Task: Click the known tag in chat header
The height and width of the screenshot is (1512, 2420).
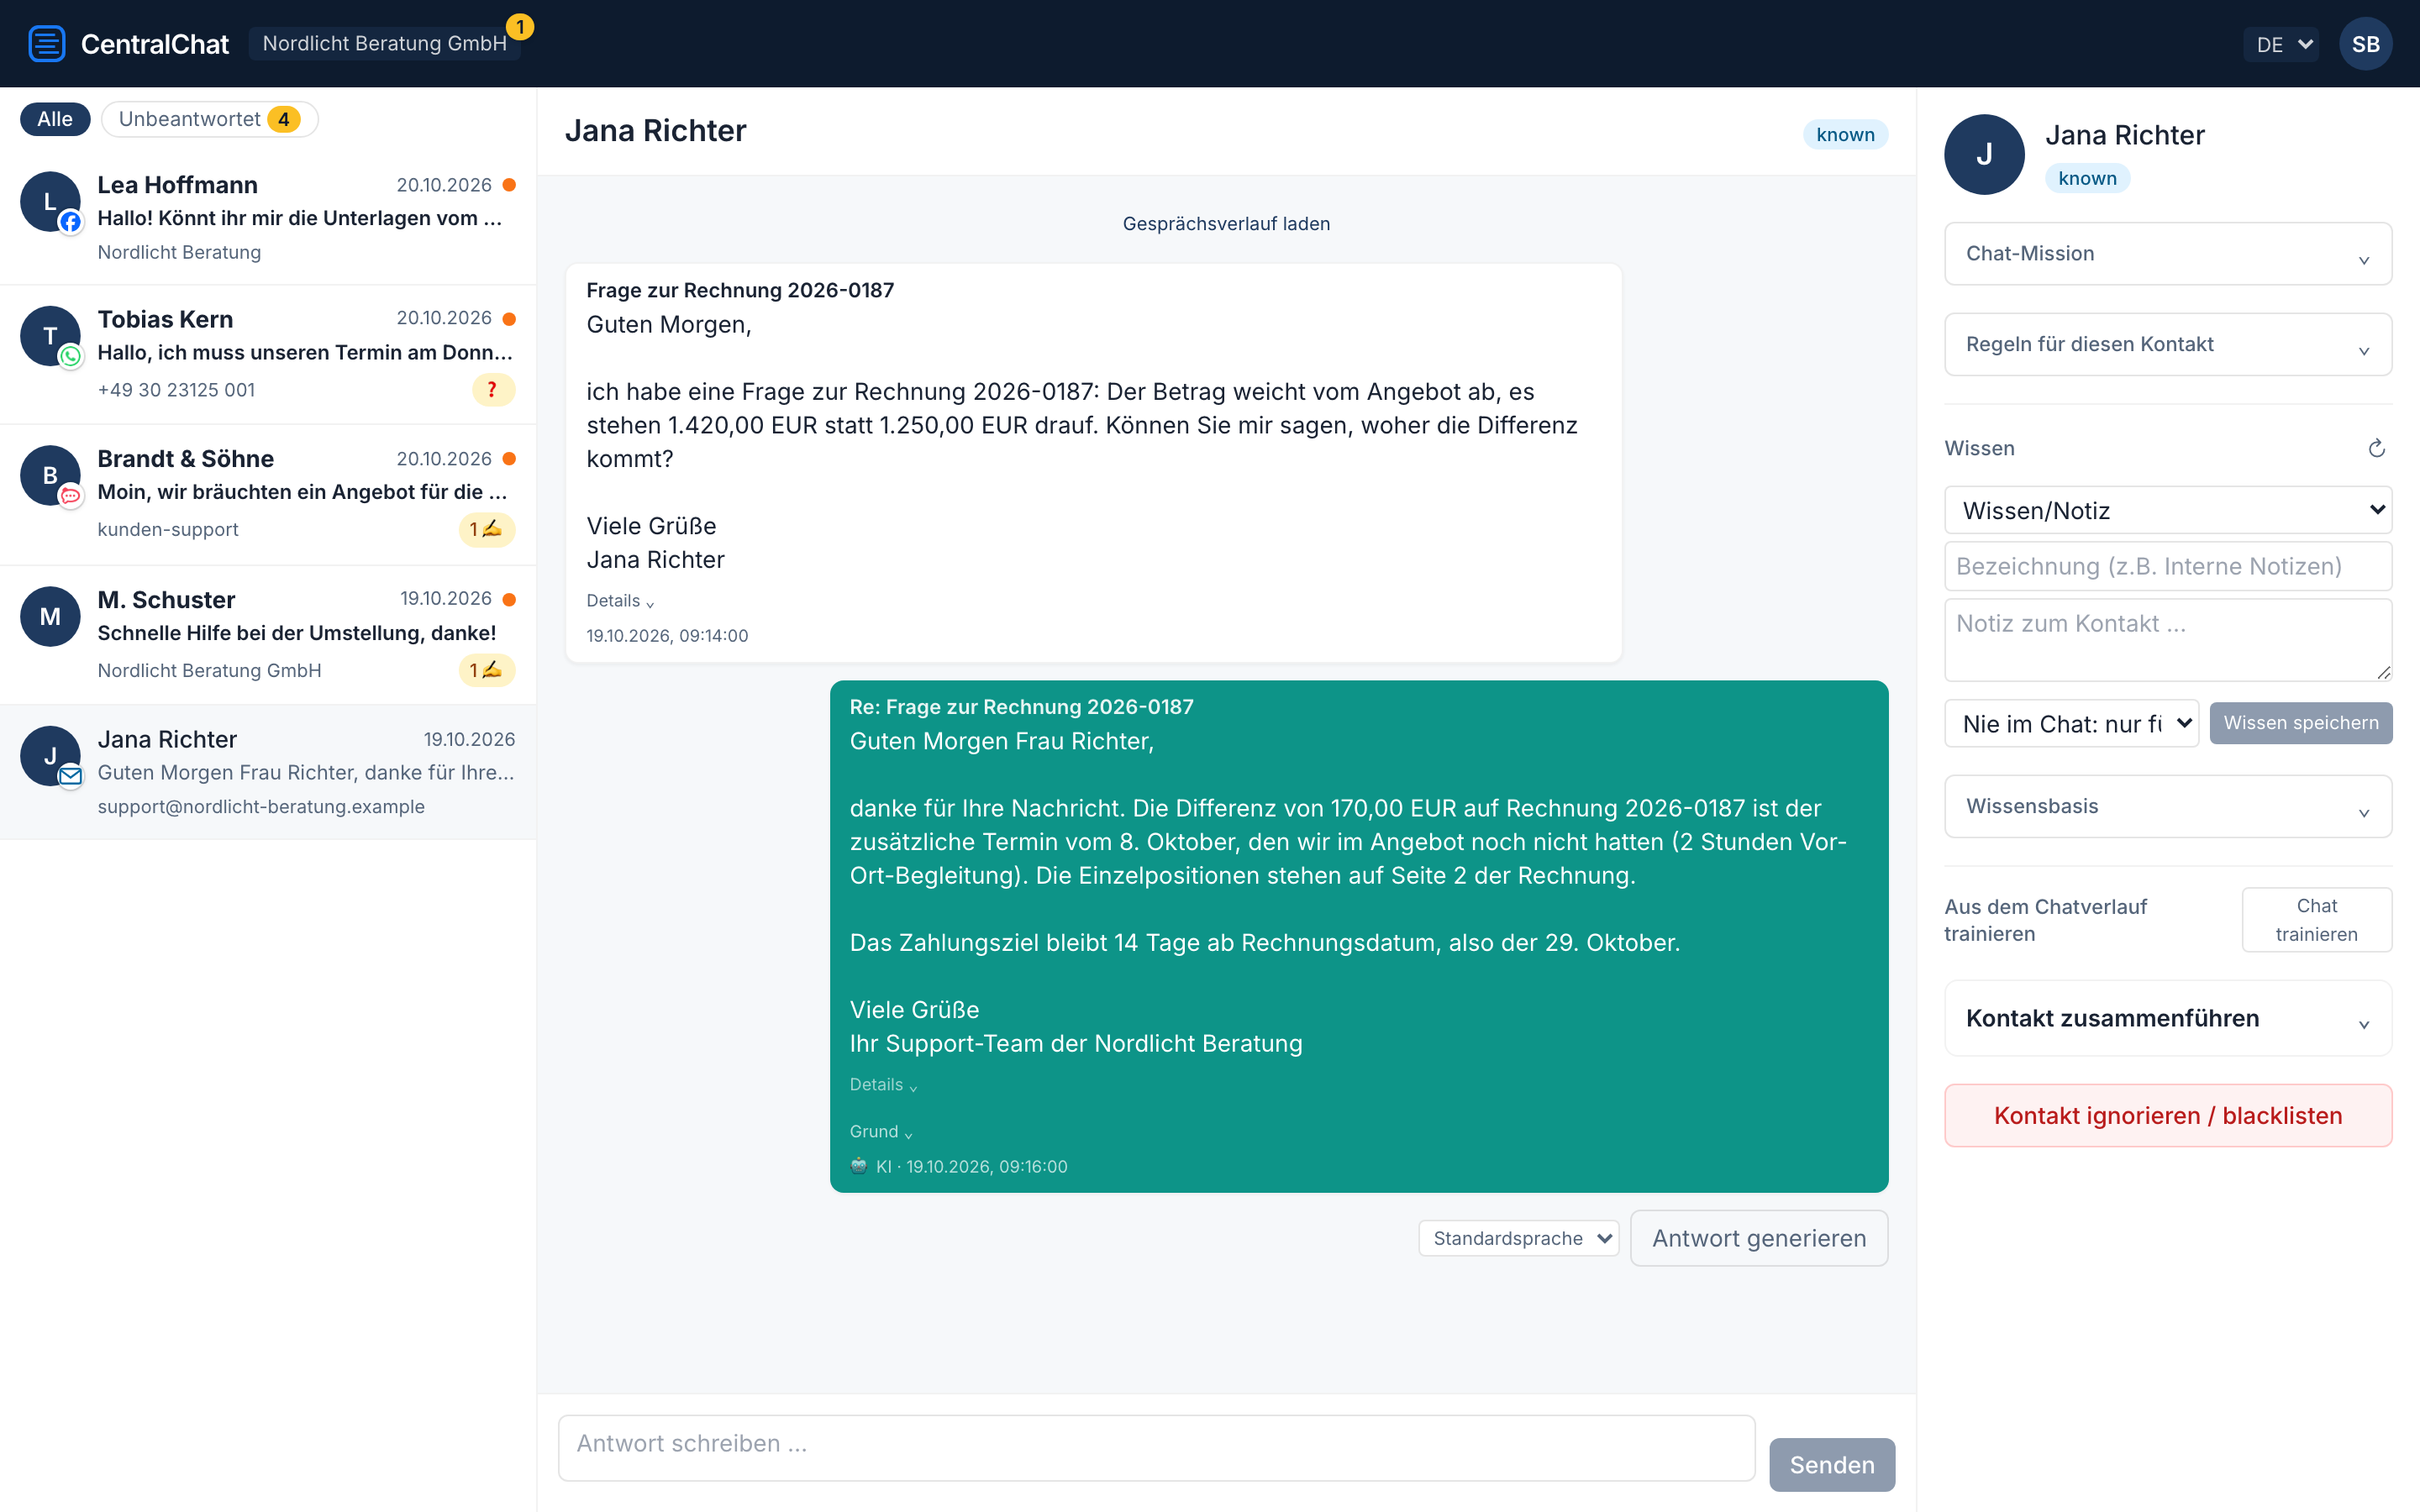Action: tap(1845, 135)
